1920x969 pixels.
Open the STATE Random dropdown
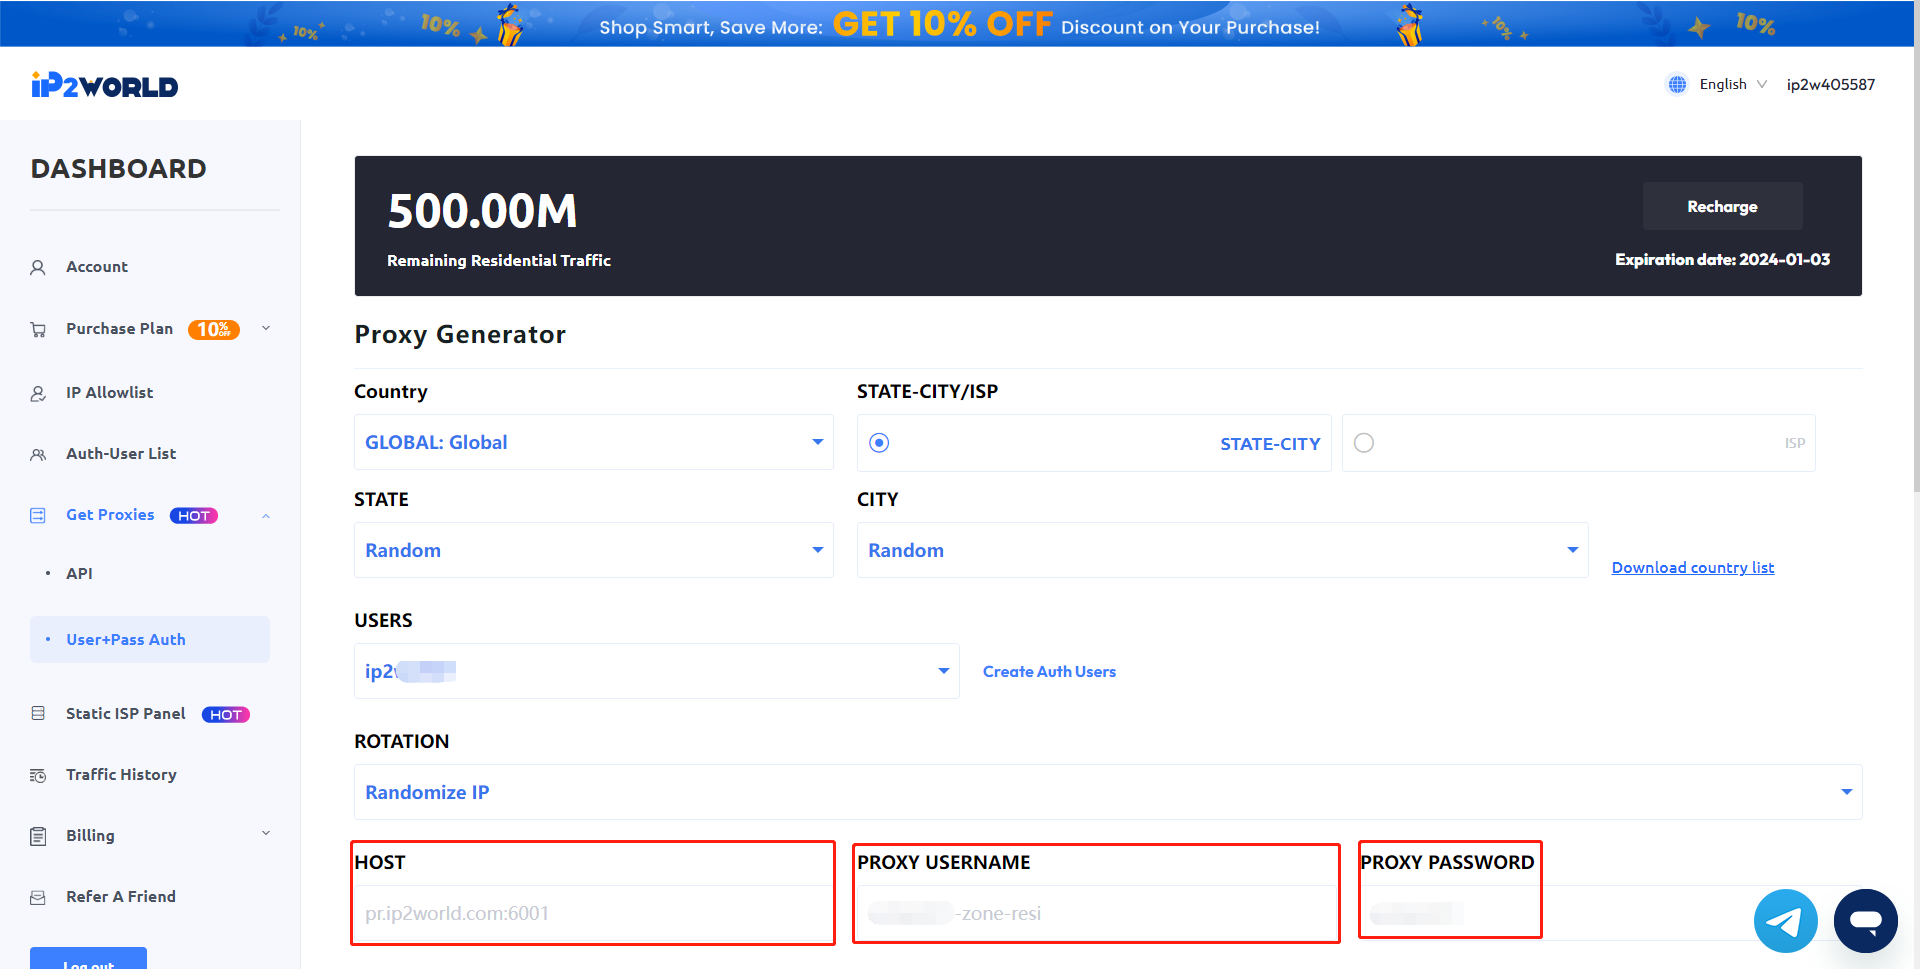click(594, 550)
